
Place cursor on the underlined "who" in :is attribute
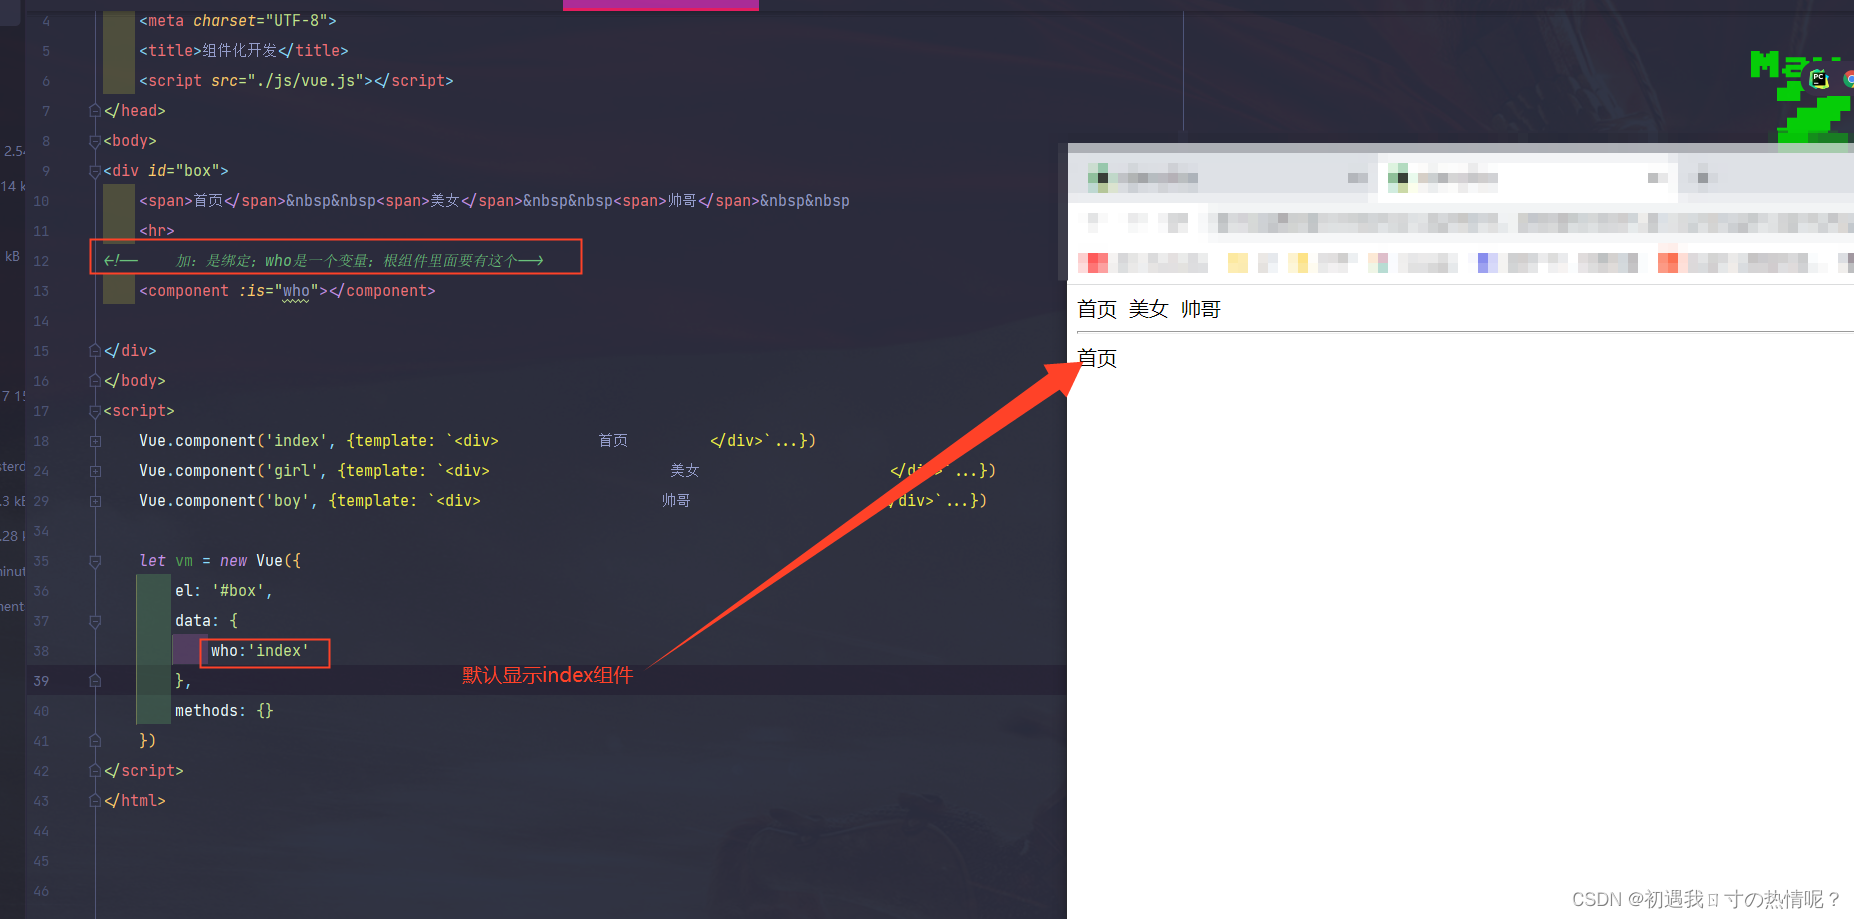(x=296, y=291)
